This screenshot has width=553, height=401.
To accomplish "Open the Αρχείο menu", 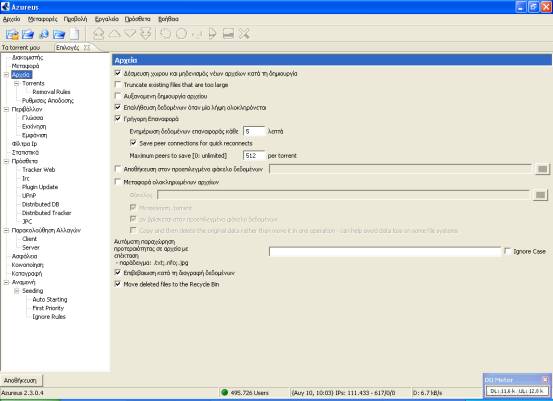I will (x=11, y=19).
